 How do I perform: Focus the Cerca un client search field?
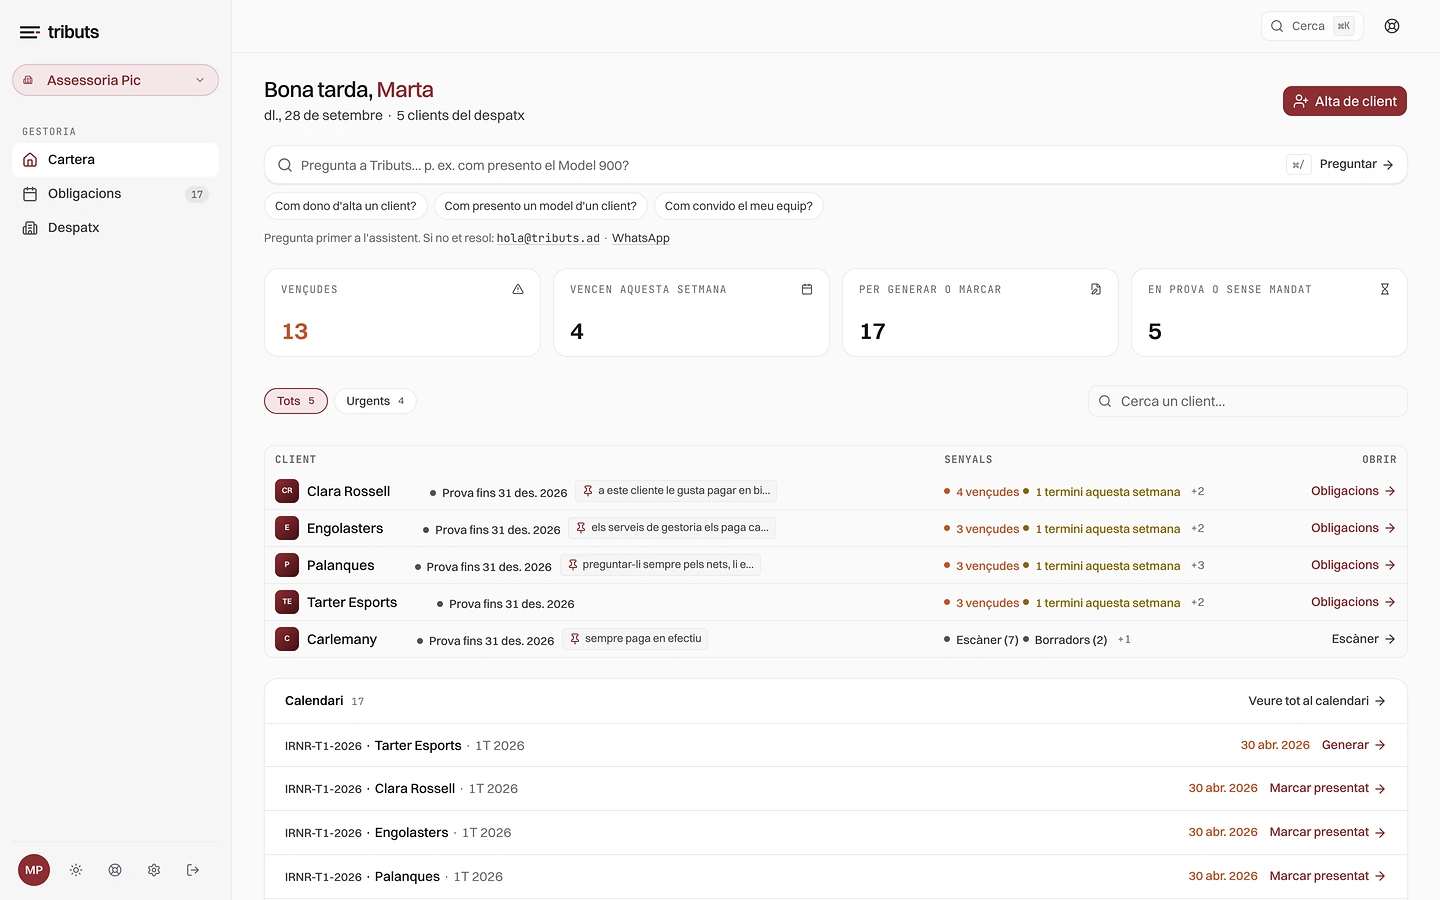click(x=1248, y=401)
